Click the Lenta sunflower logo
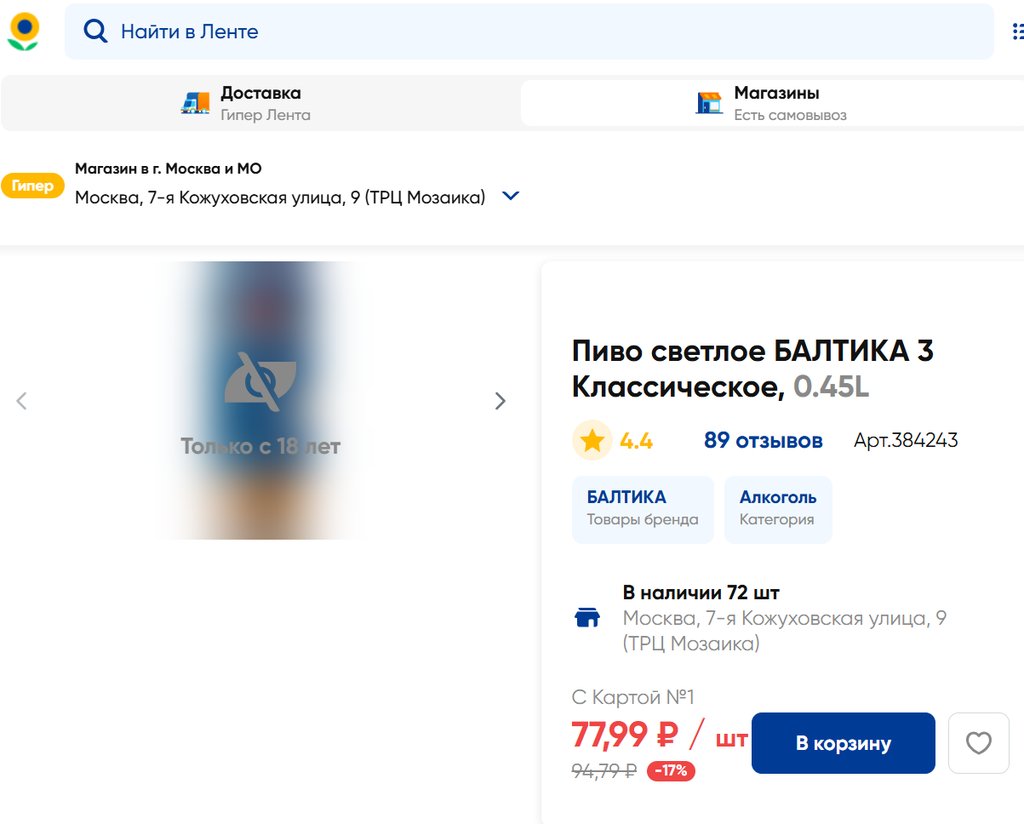 click(x=23, y=31)
